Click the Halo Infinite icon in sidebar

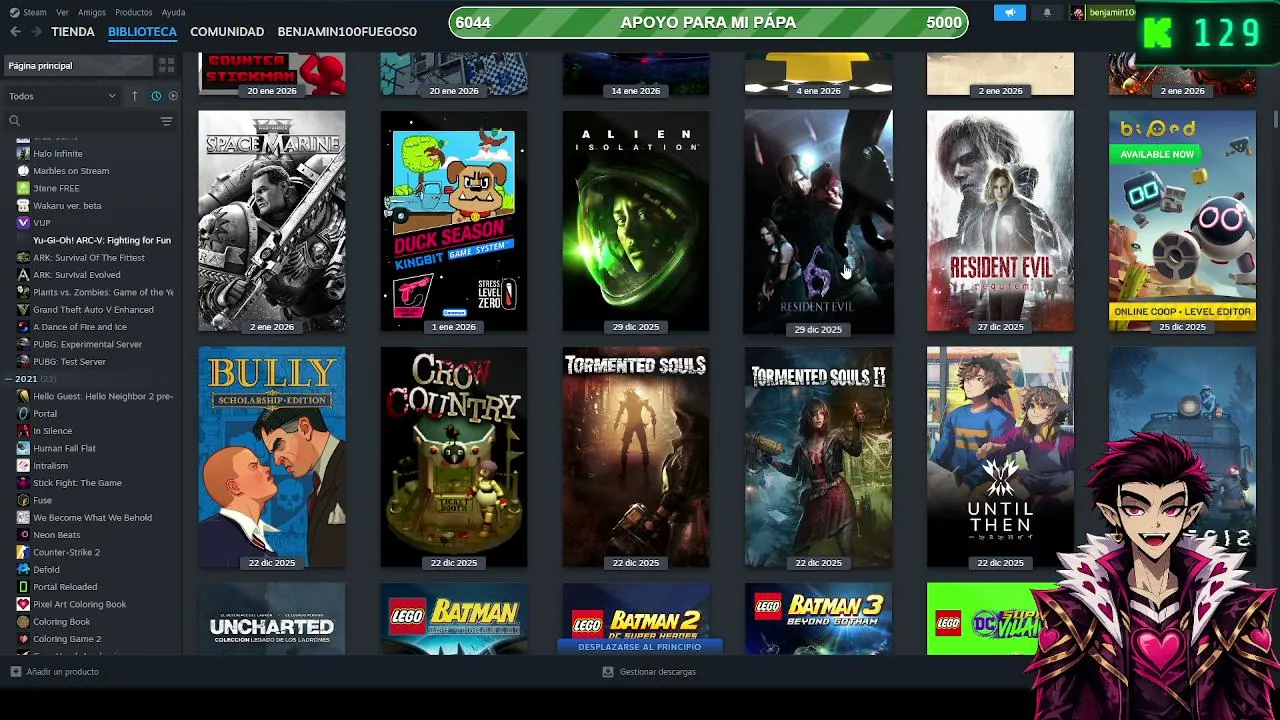point(23,153)
